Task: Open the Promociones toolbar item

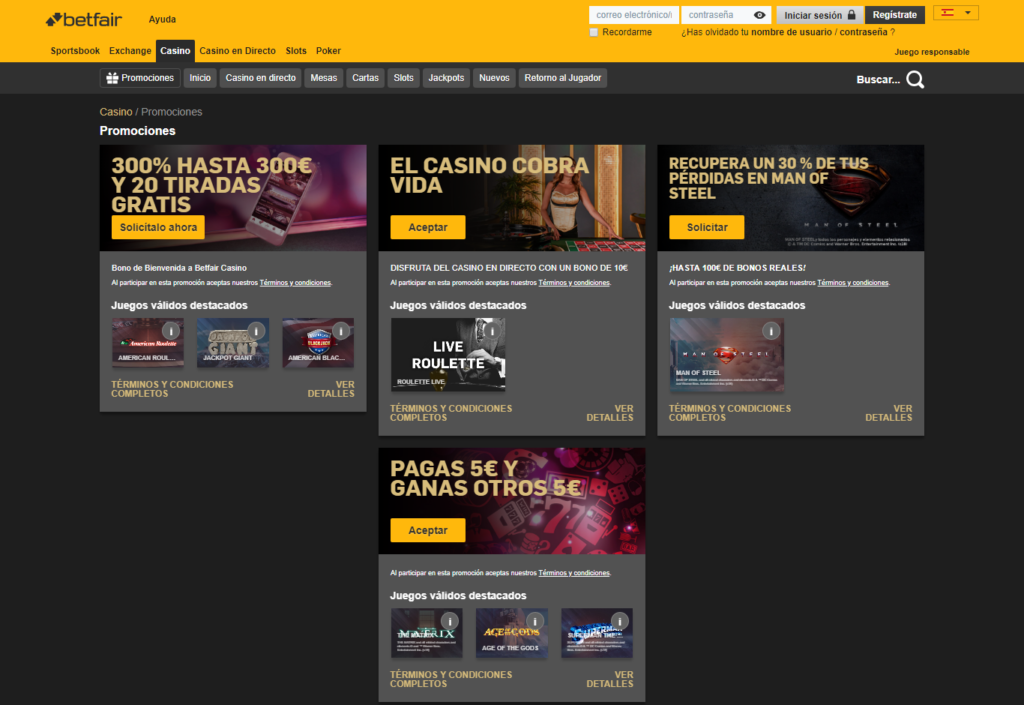Action: pos(139,77)
